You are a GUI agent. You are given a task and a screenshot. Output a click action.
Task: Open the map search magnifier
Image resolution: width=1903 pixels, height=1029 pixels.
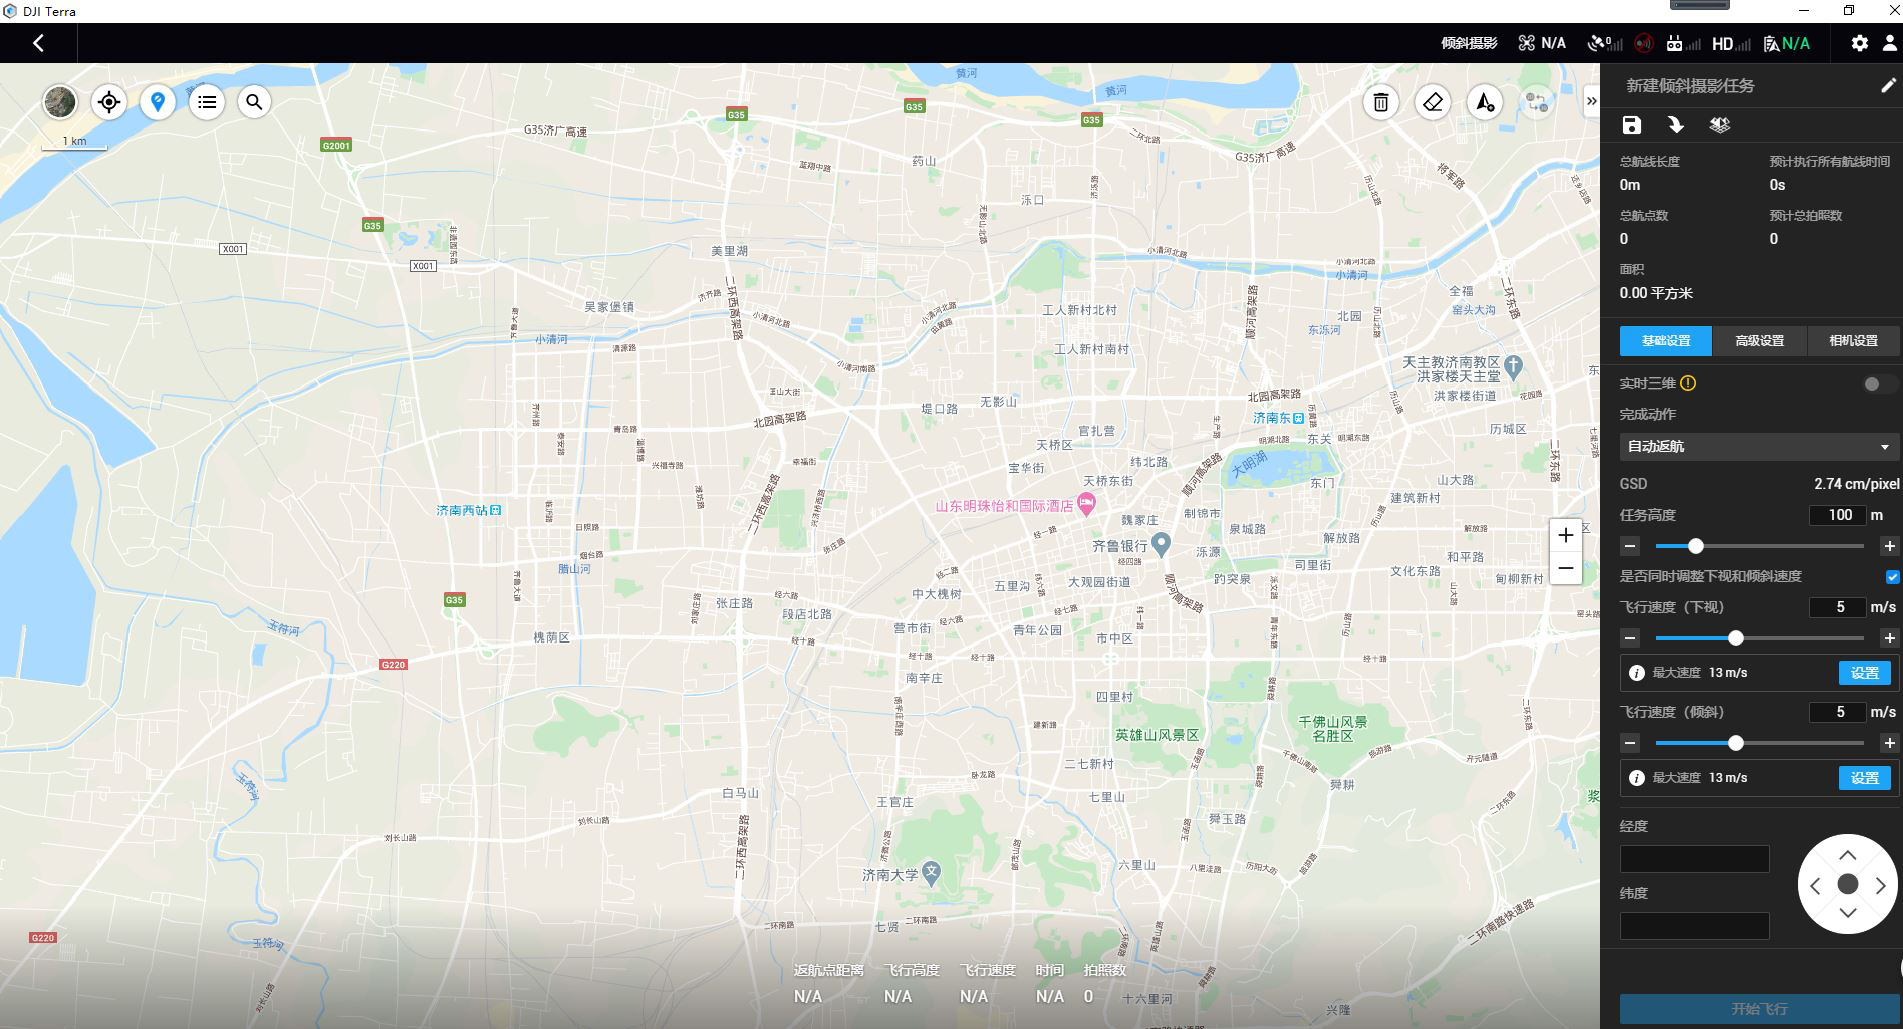click(x=254, y=101)
